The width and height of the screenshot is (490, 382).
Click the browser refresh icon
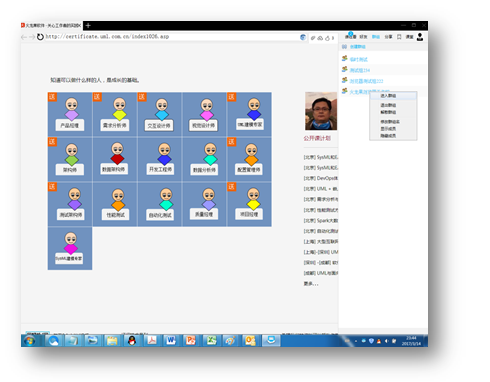pyautogui.click(x=40, y=37)
